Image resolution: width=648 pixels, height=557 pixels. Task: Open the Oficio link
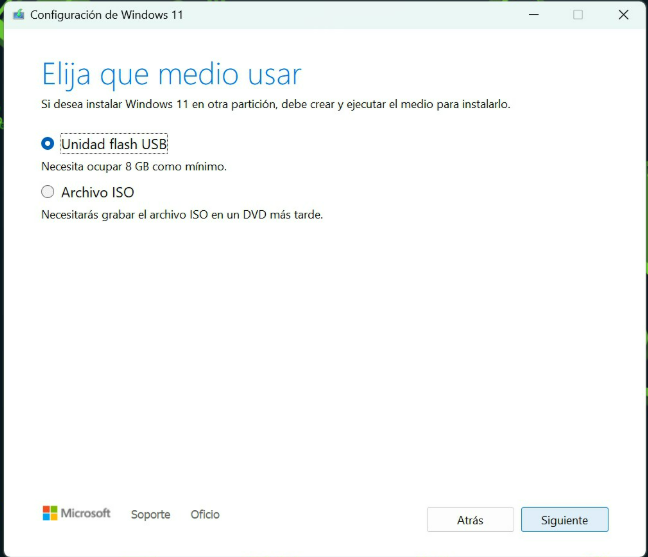205,514
